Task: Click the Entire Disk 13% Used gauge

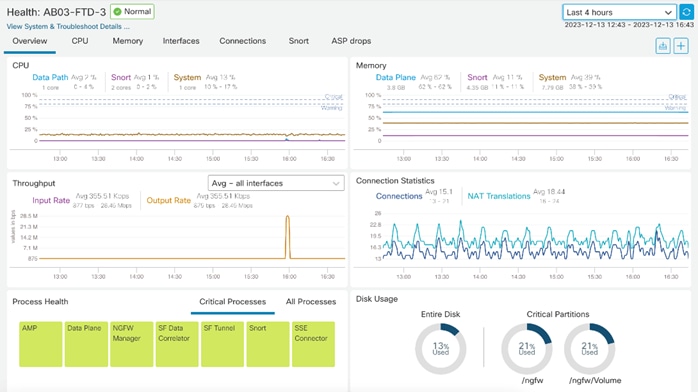Action: point(441,349)
